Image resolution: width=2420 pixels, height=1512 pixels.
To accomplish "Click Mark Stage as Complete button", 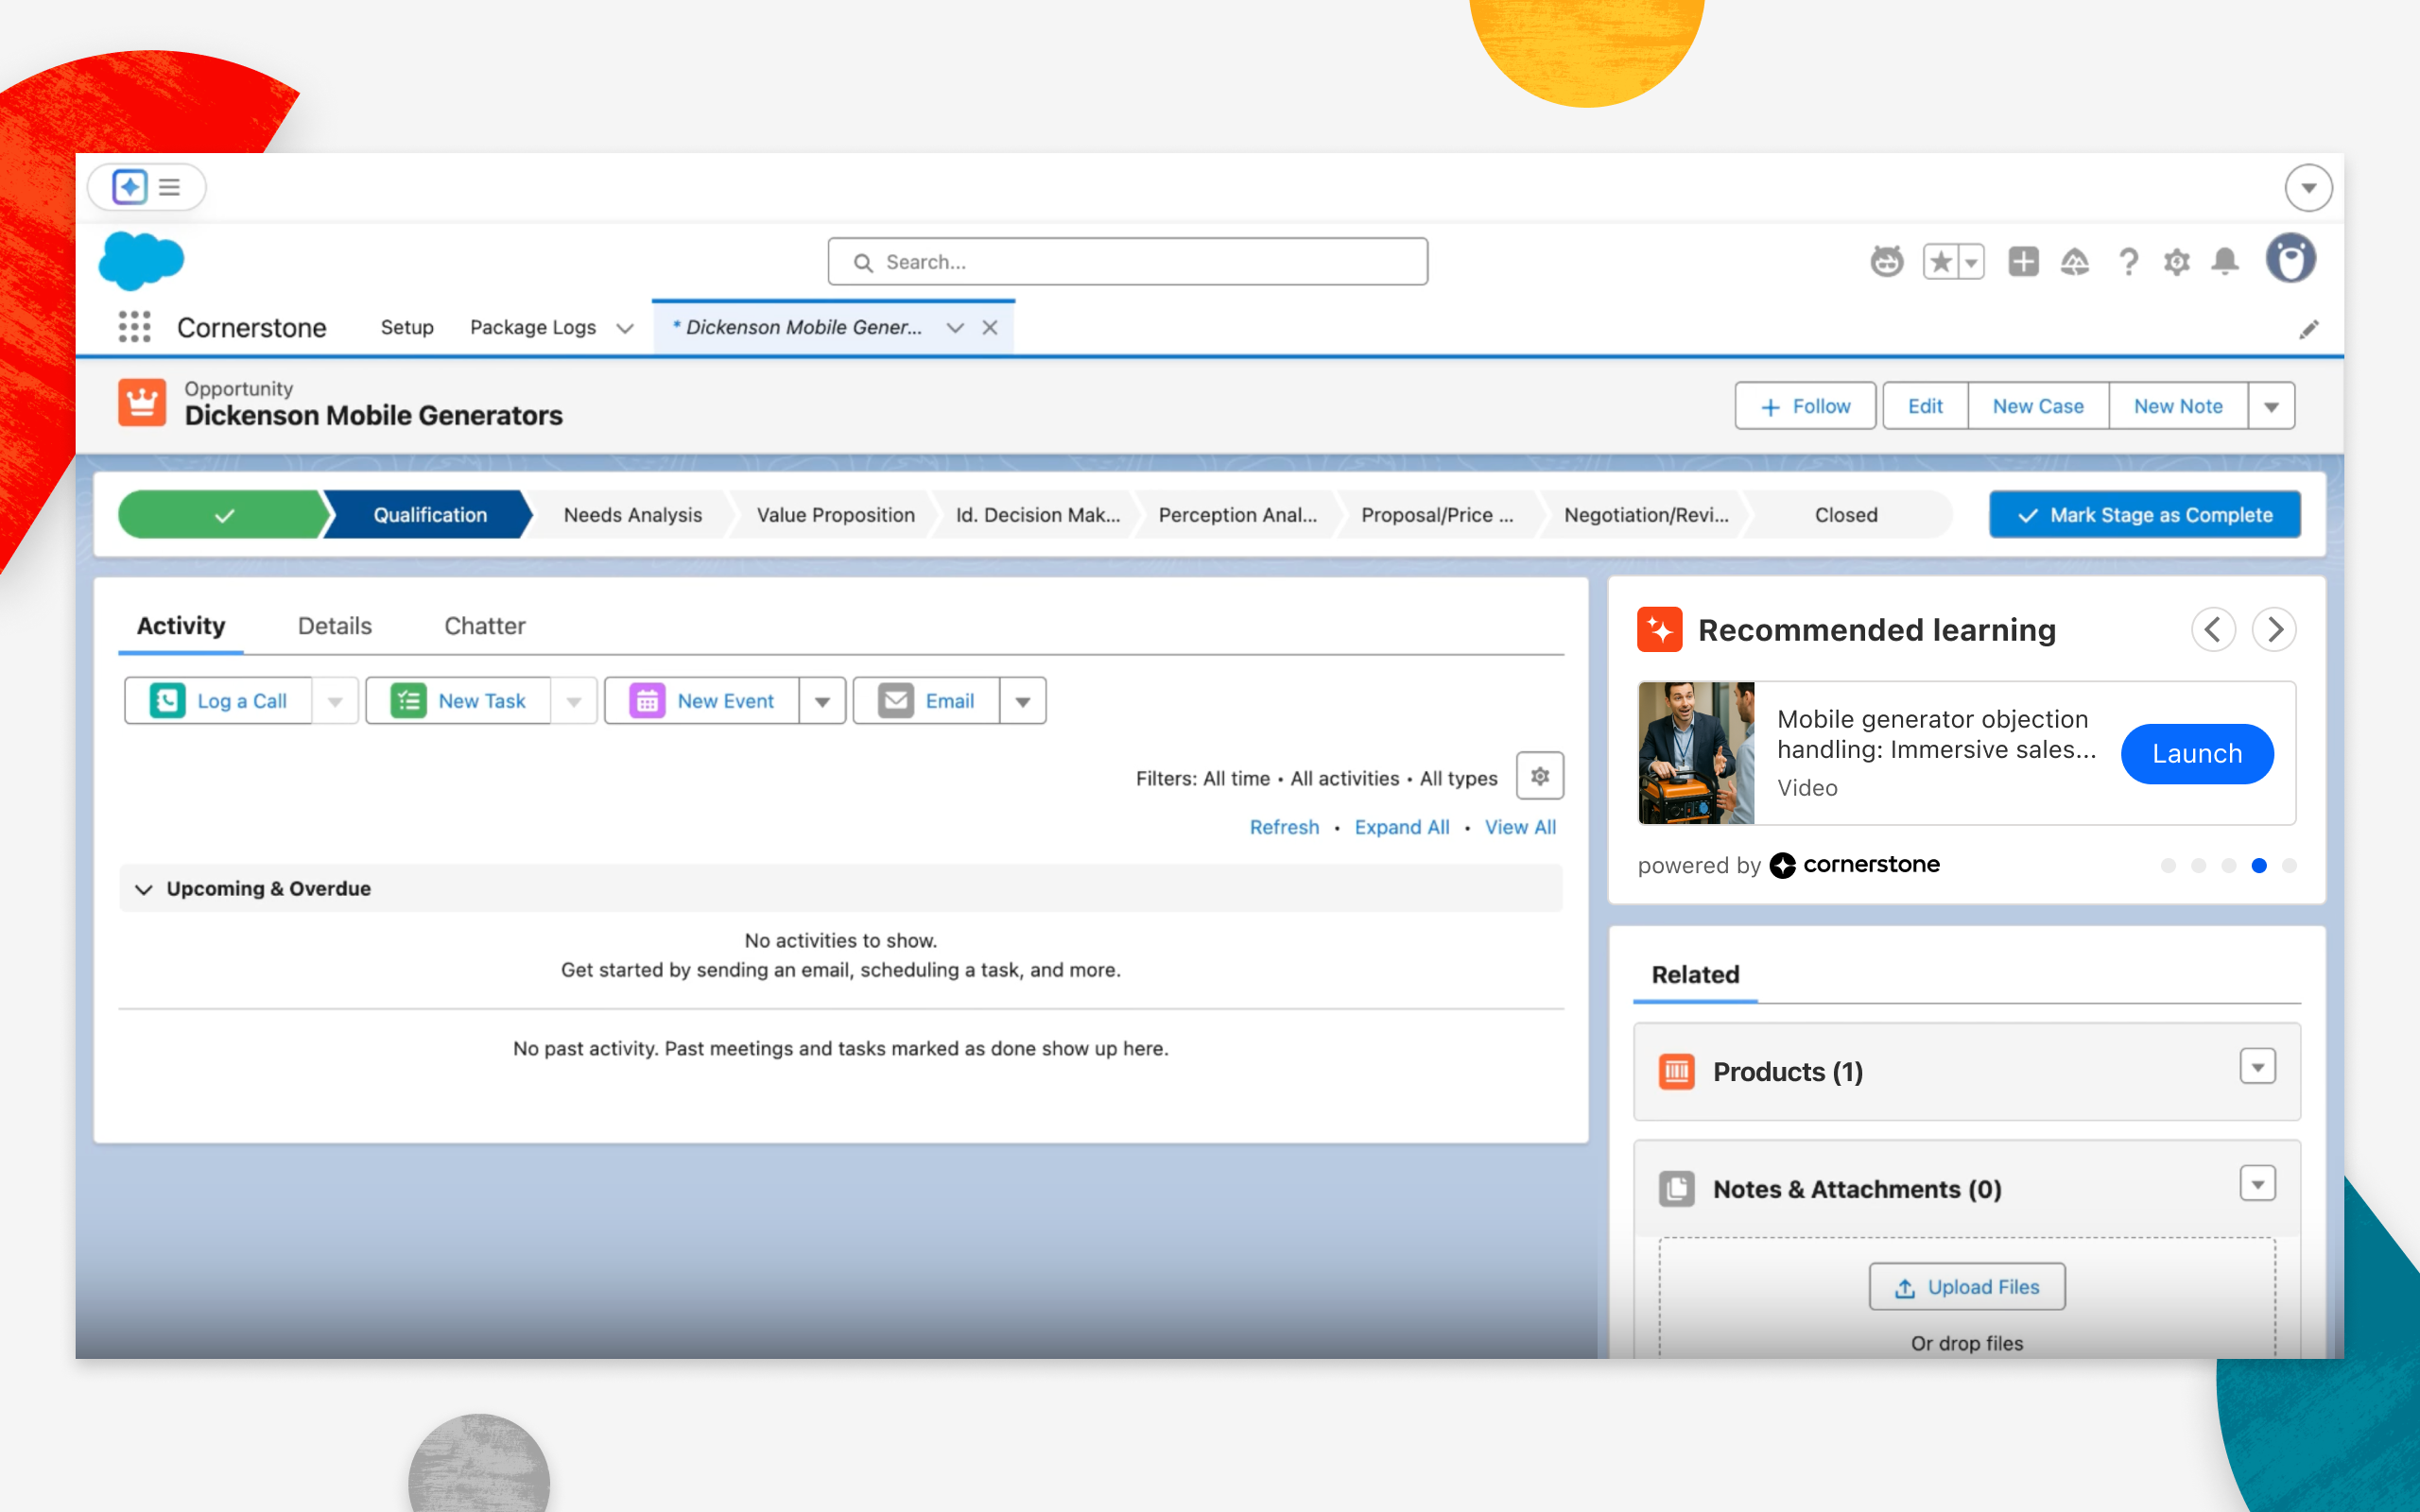I will [2144, 515].
